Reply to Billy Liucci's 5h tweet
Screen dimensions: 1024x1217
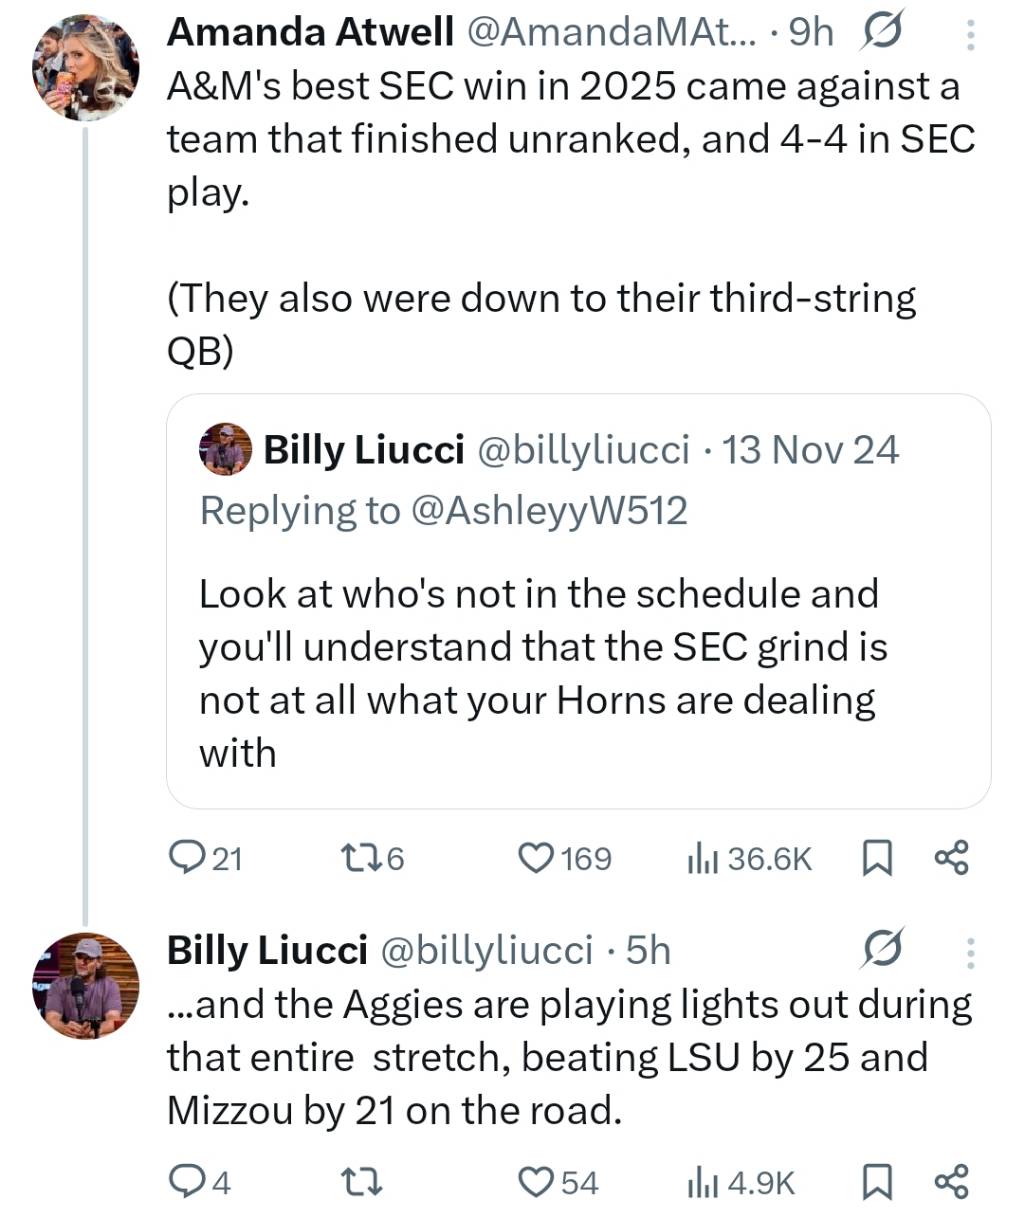(x=186, y=1183)
